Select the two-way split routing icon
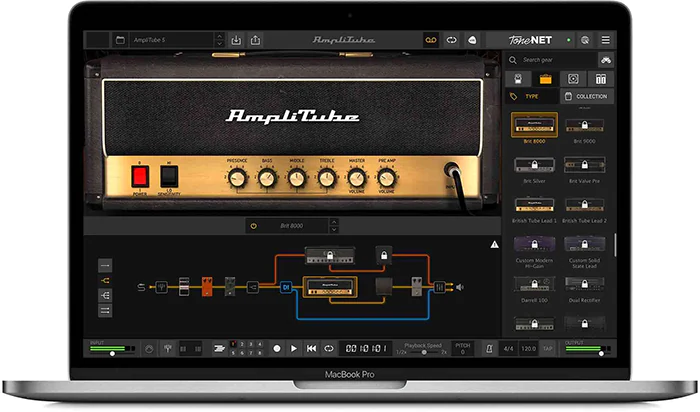700x412 pixels. [x=105, y=281]
